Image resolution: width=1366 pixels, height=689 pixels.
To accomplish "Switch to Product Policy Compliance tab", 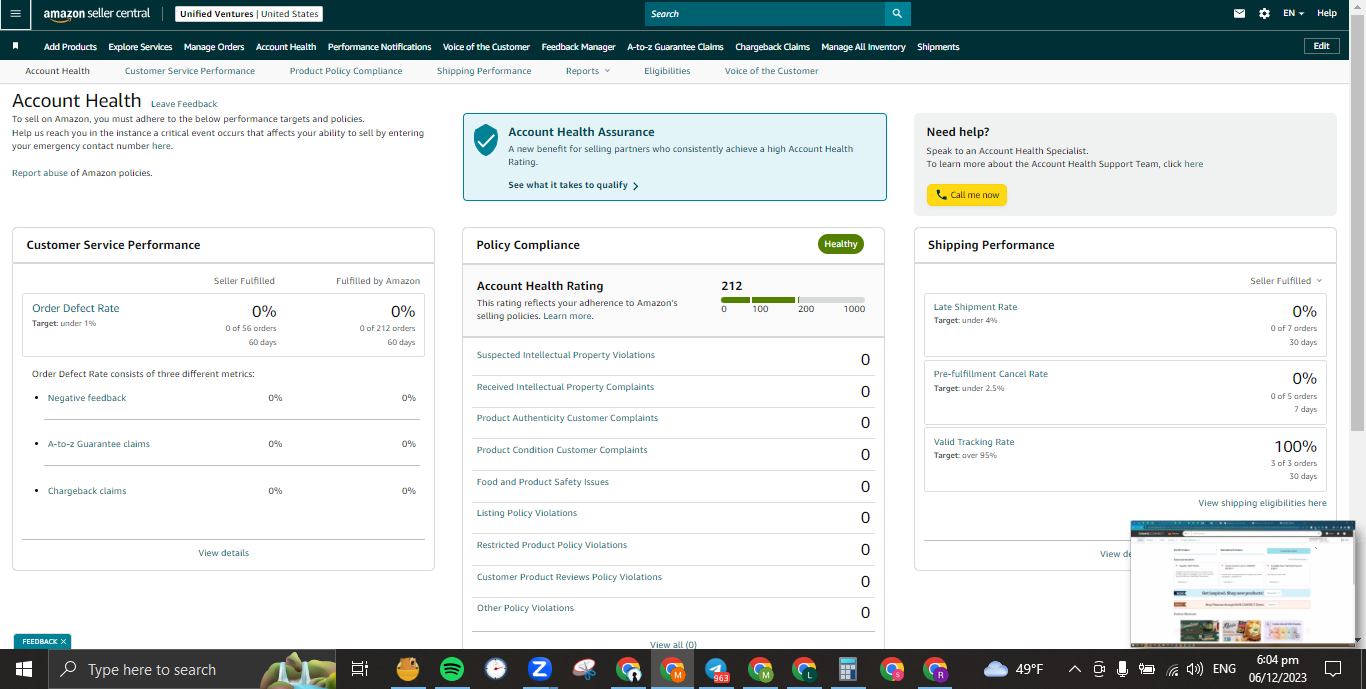I will [x=346, y=71].
